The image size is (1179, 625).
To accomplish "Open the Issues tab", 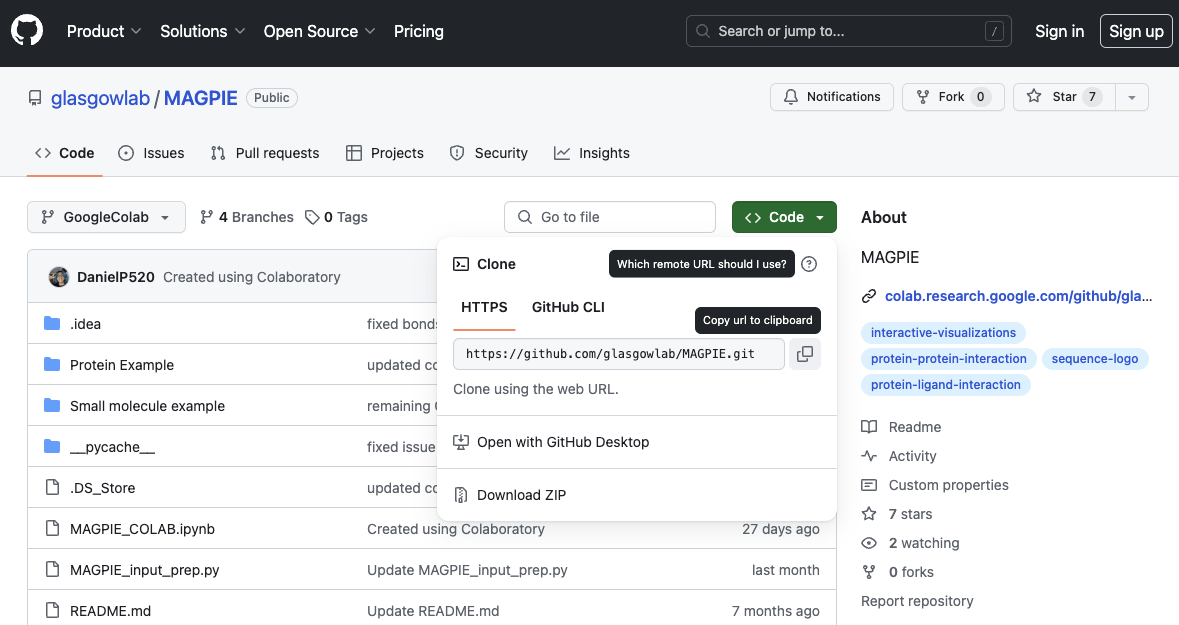I will [151, 153].
